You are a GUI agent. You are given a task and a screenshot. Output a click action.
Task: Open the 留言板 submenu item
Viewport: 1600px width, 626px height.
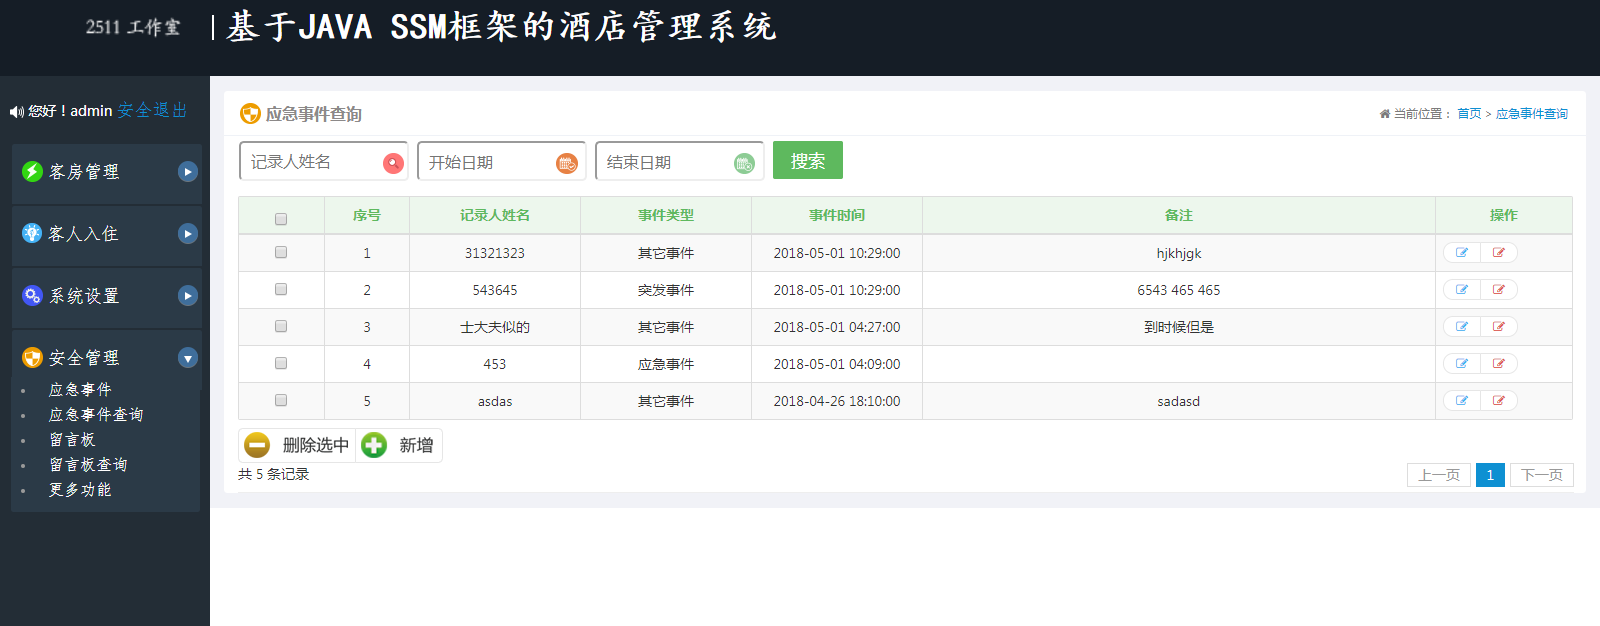(72, 439)
